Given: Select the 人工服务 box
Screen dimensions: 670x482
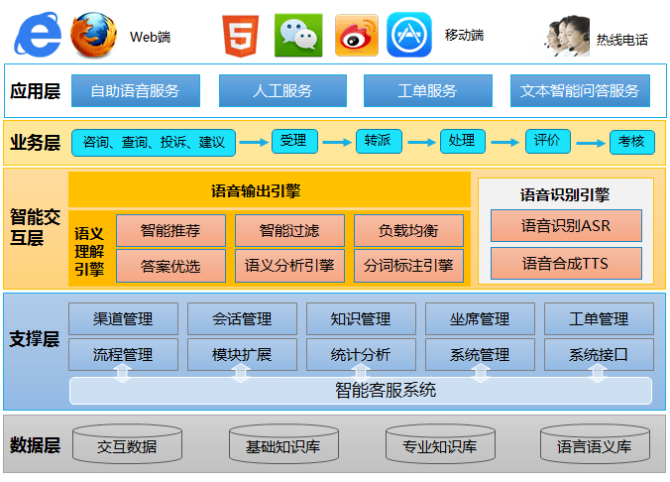Looking at the screenshot, I should tap(283, 91).
